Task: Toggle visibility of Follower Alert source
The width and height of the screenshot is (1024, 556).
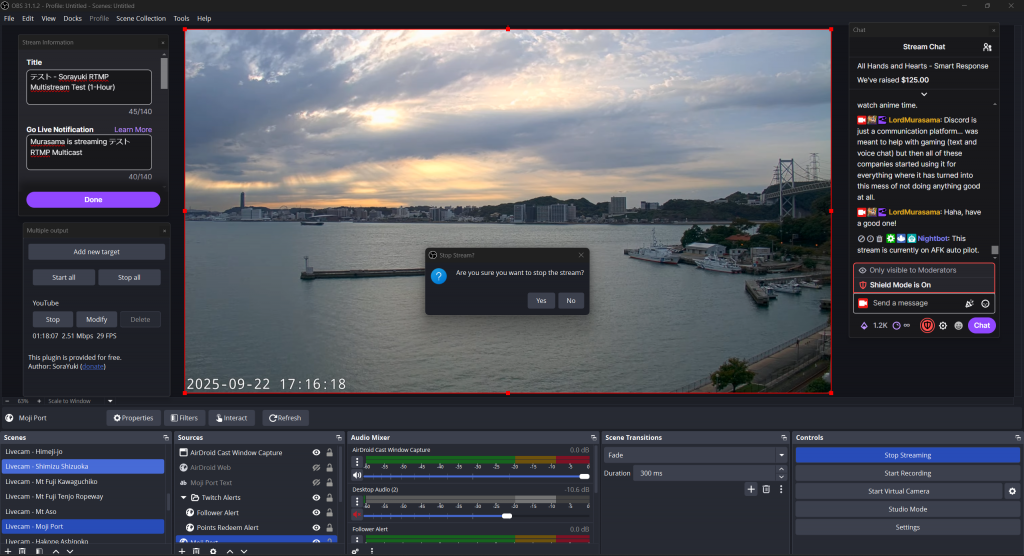Action: click(316, 513)
